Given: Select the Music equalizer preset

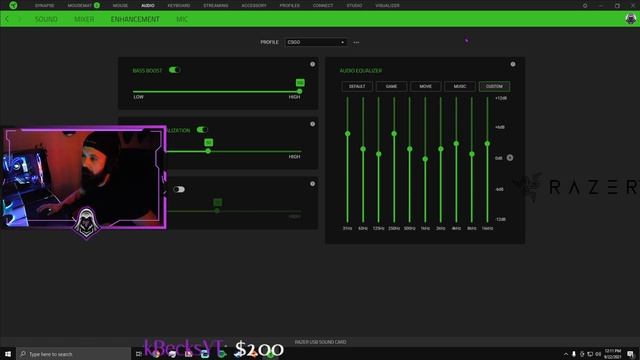Looking at the screenshot, I should [x=460, y=86].
